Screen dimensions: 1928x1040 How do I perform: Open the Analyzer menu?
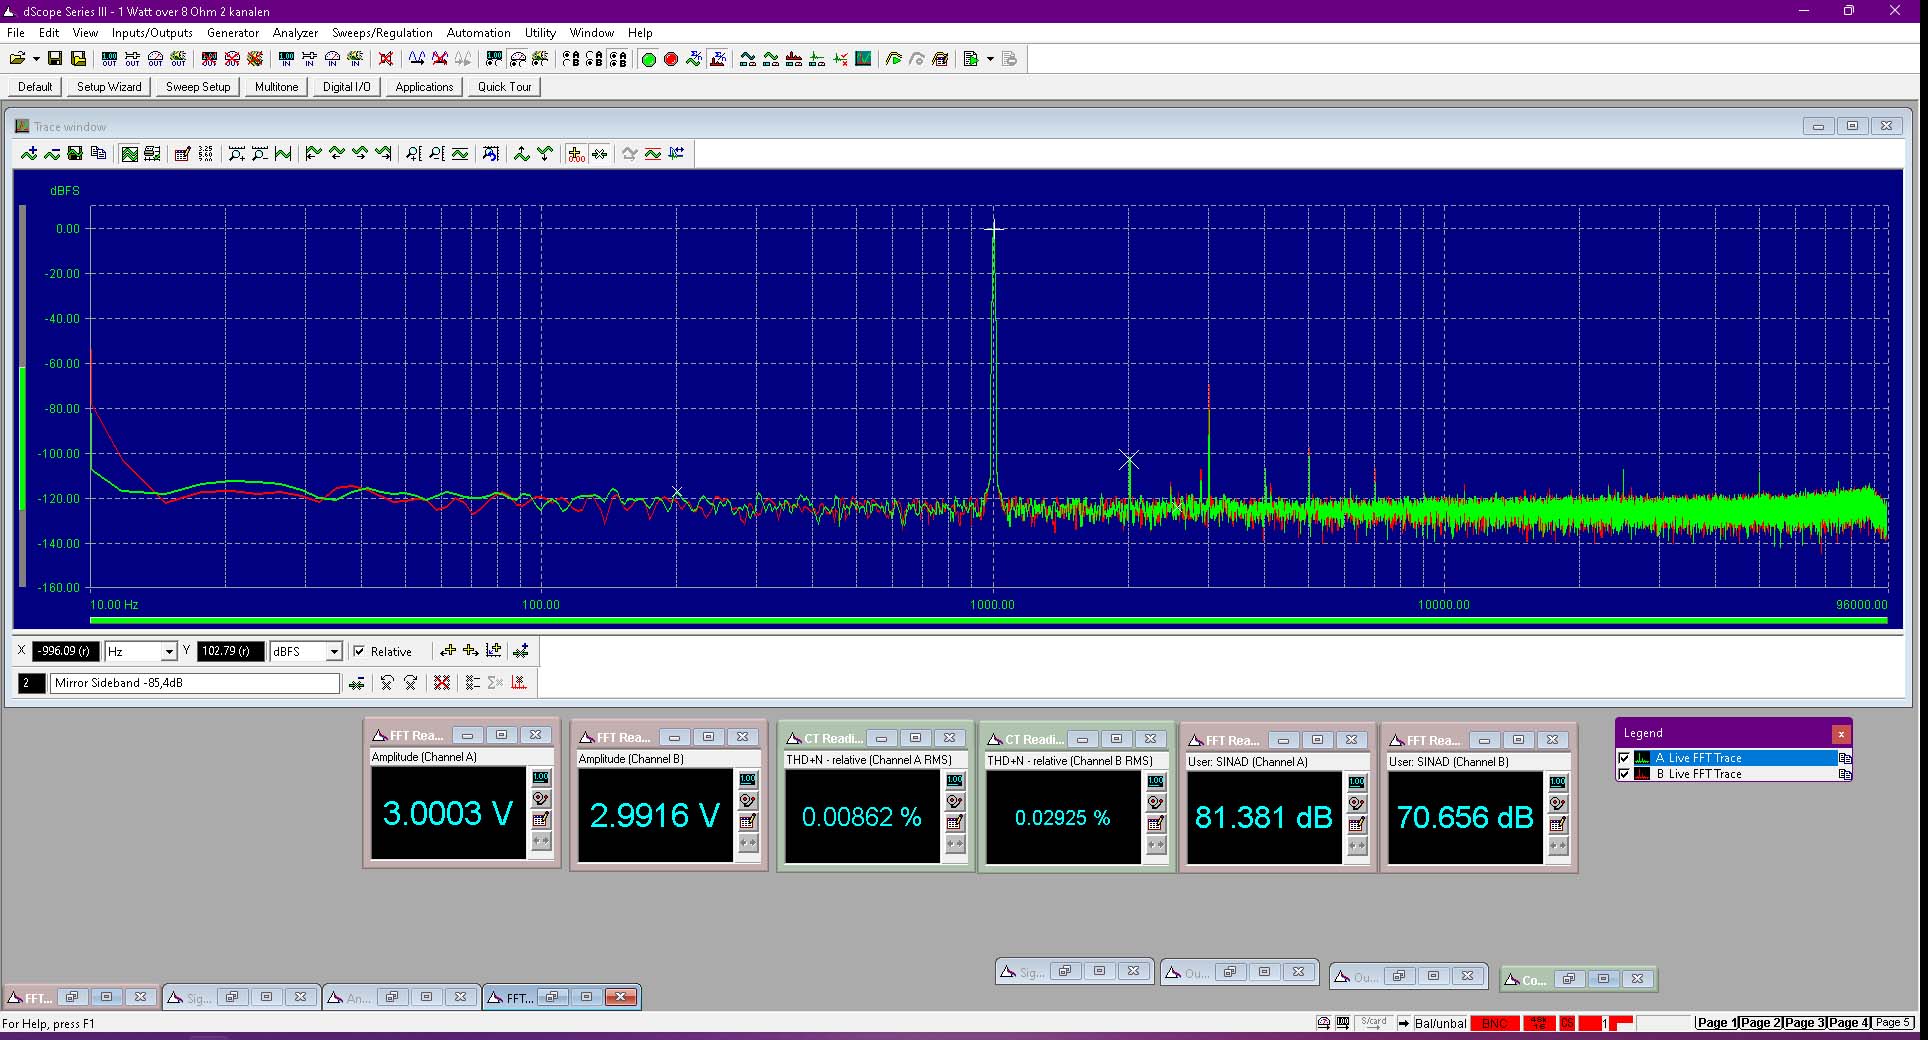click(295, 33)
